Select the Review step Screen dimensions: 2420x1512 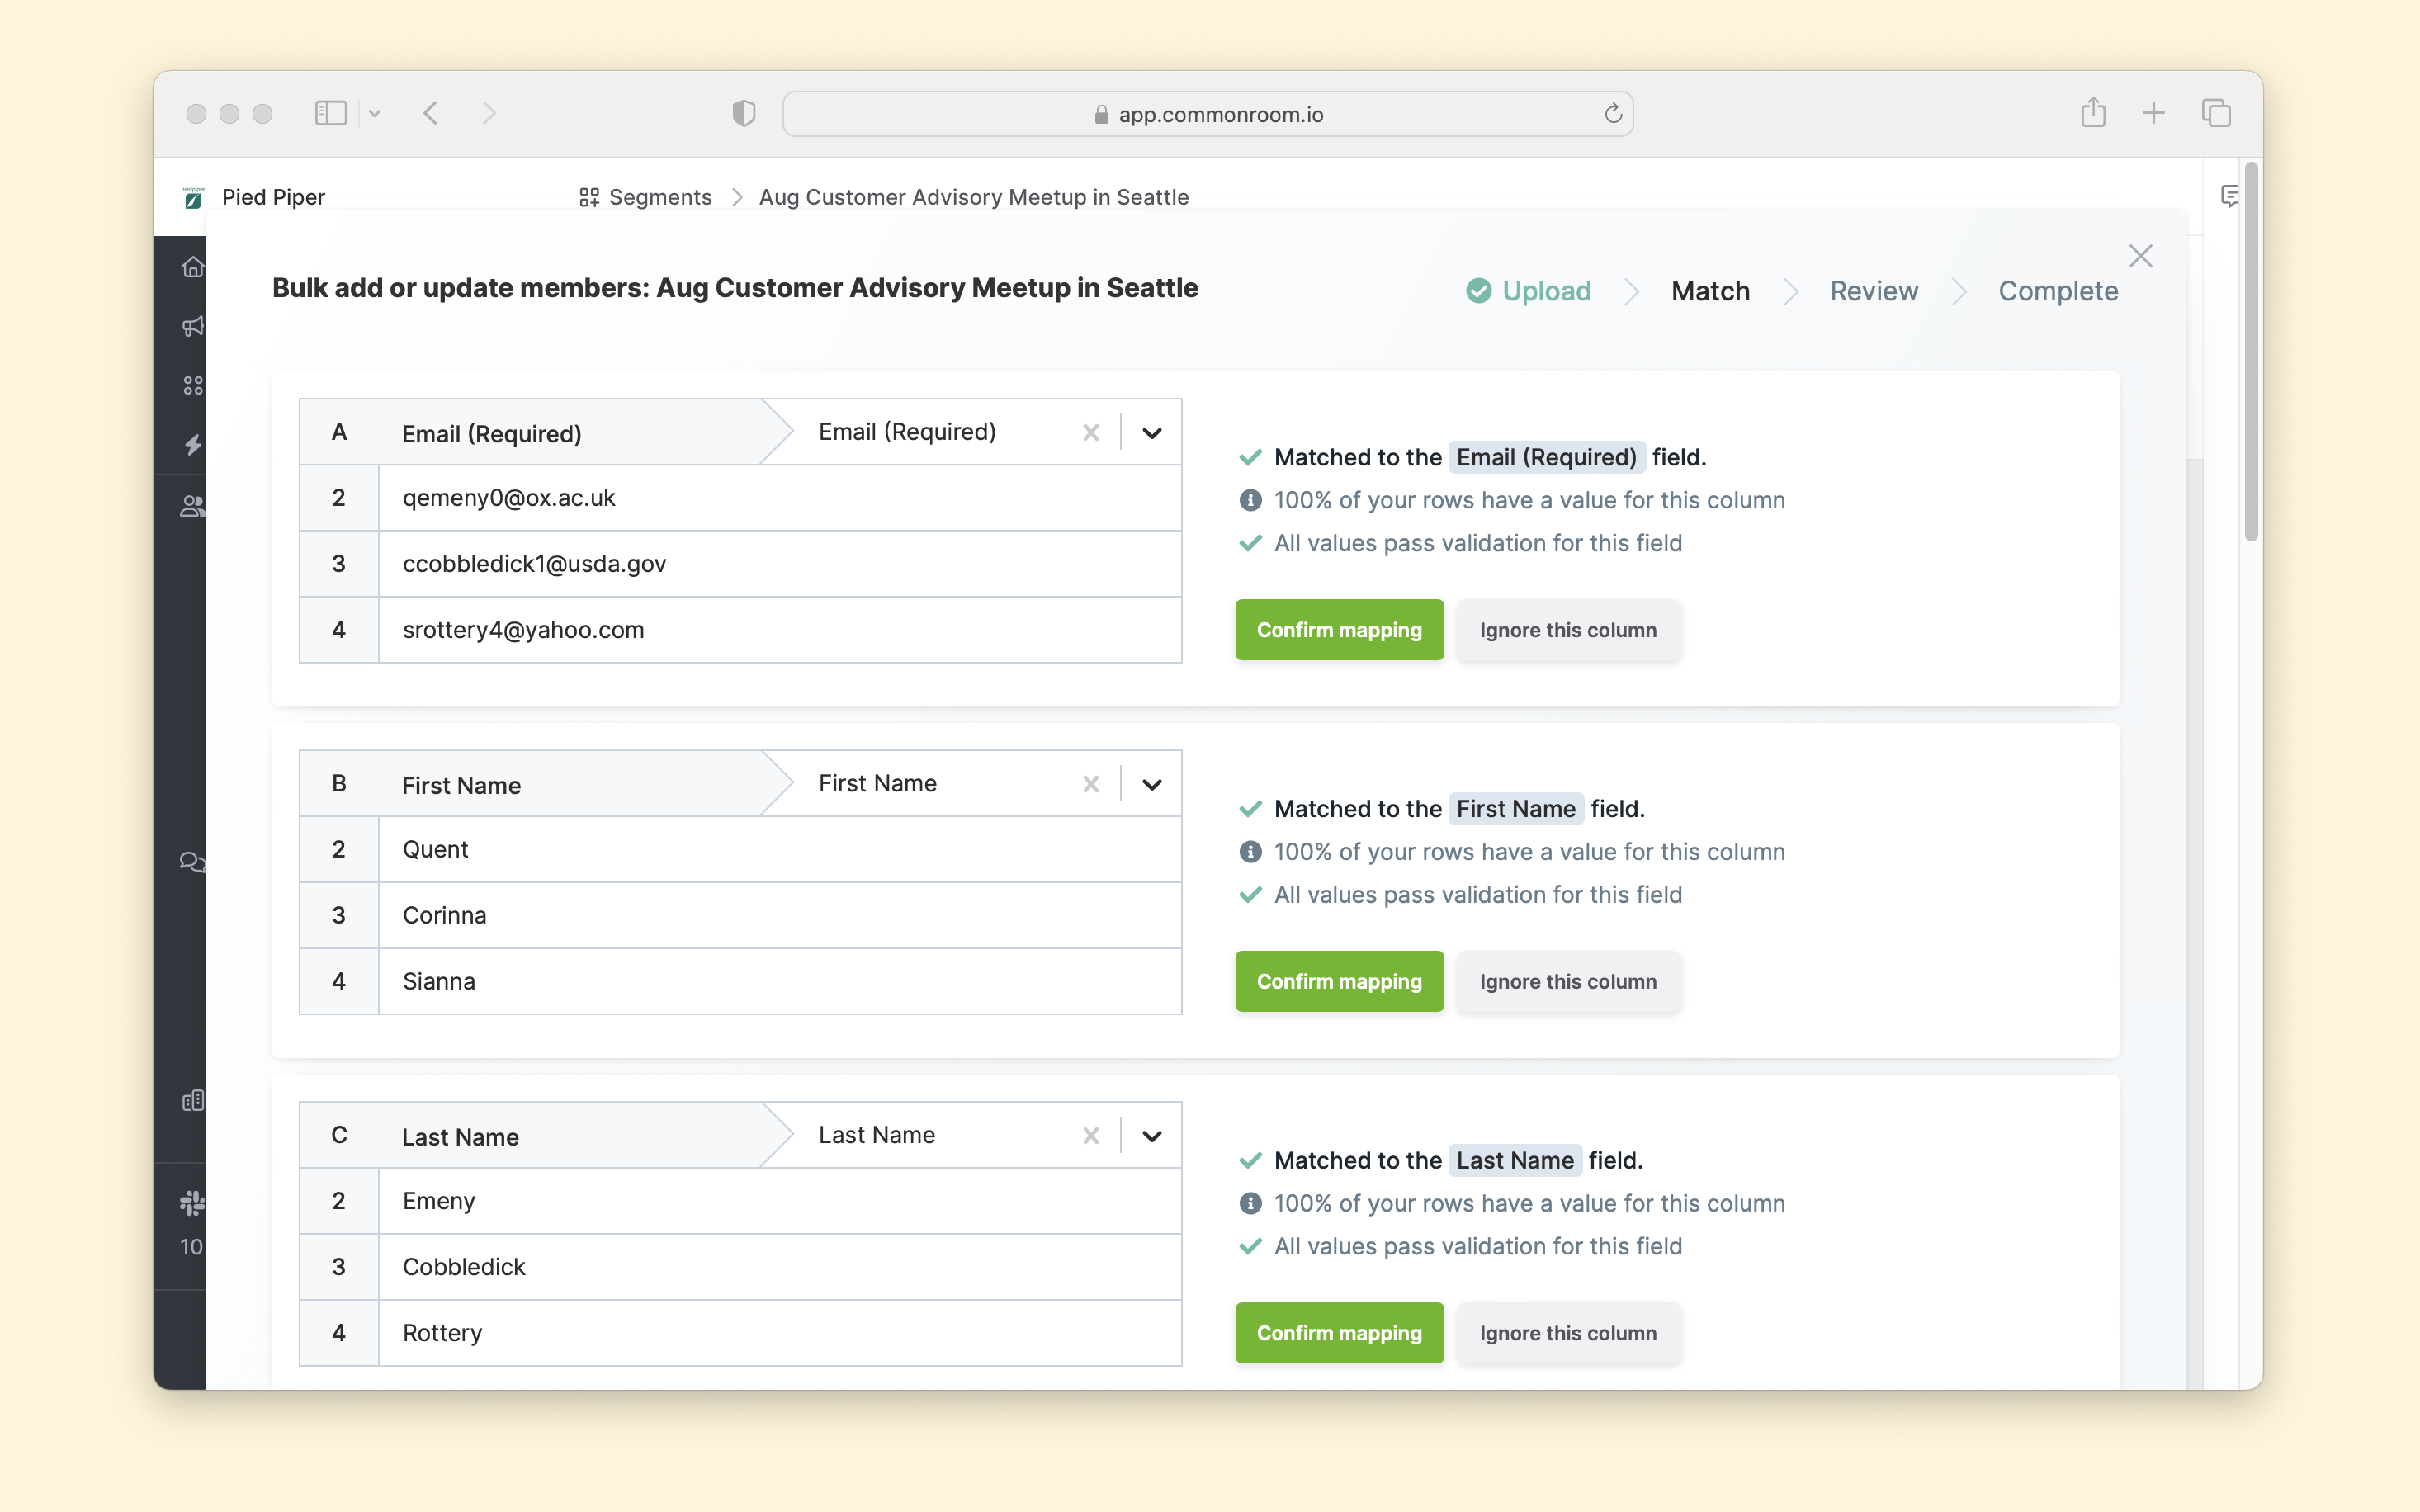1873,291
